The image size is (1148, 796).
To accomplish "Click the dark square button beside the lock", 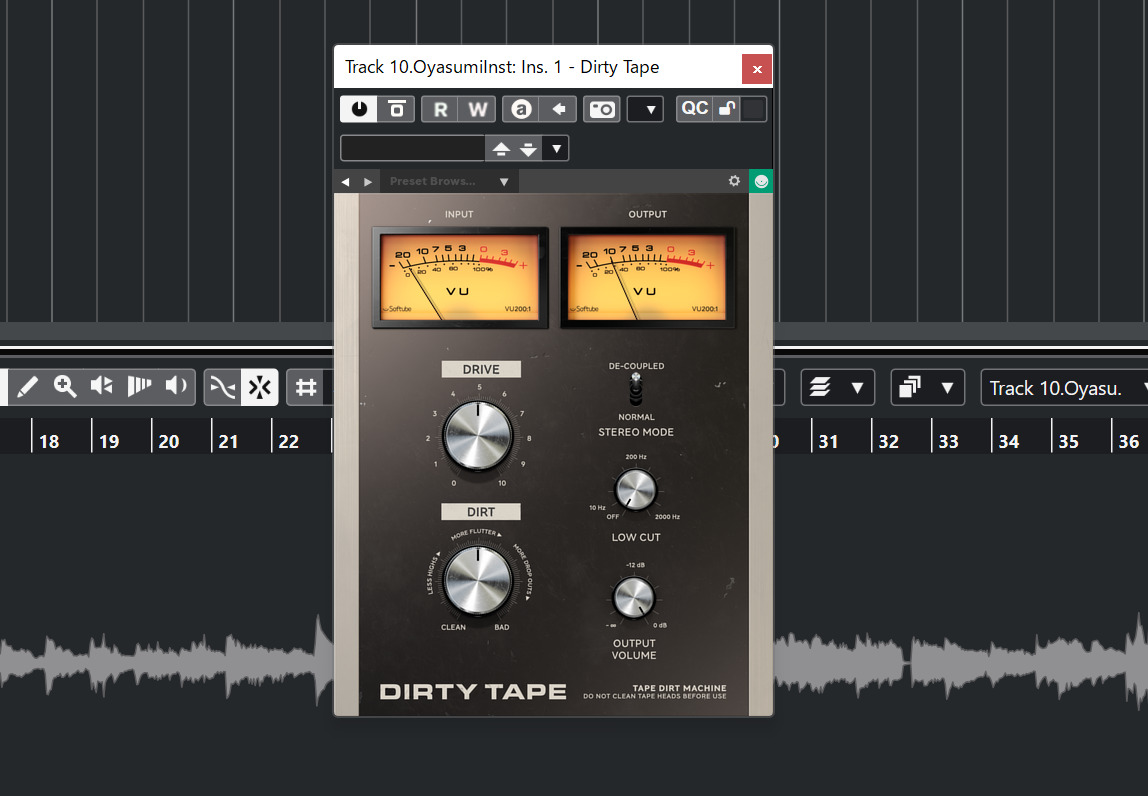I will (753, 108).
